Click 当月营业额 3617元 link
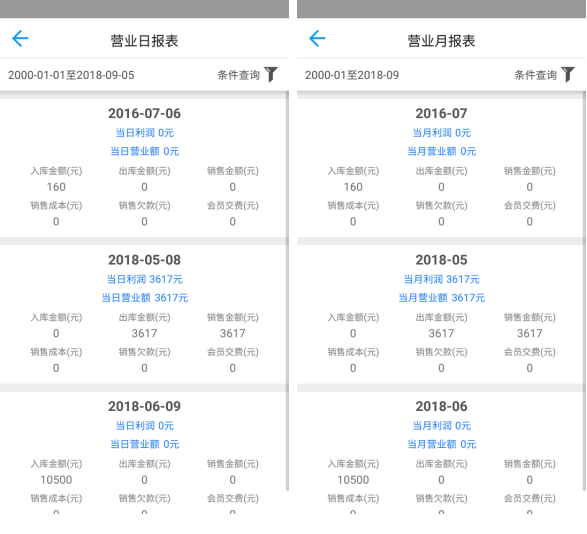 (x=441, y=298)
